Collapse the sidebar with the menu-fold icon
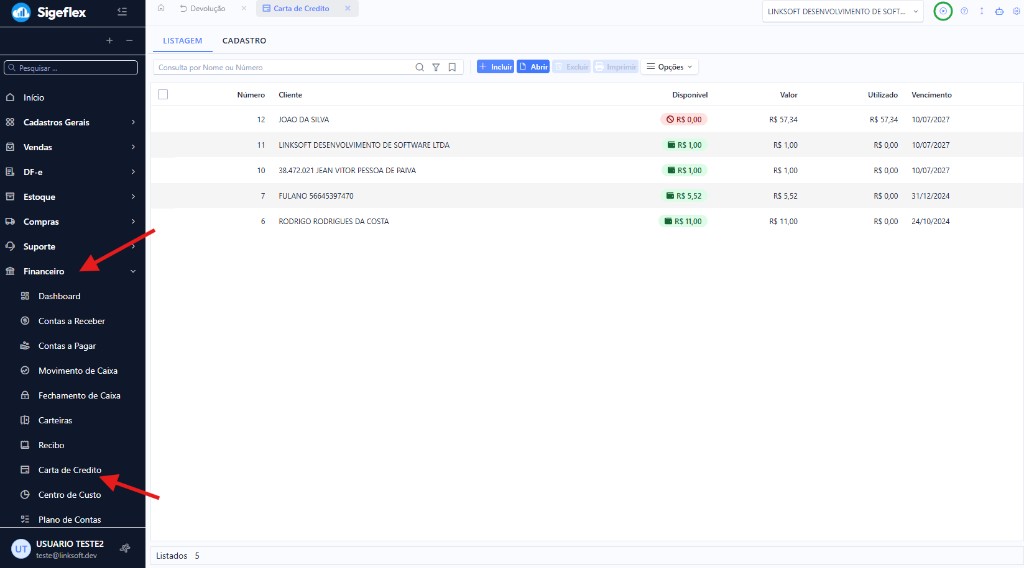This screenshot has width=1024, height=568. pos(122,12)
